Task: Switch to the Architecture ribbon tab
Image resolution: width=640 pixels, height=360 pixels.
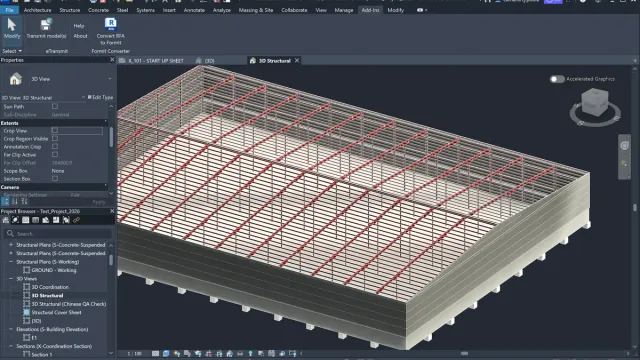Action: [x=38, y=10]
